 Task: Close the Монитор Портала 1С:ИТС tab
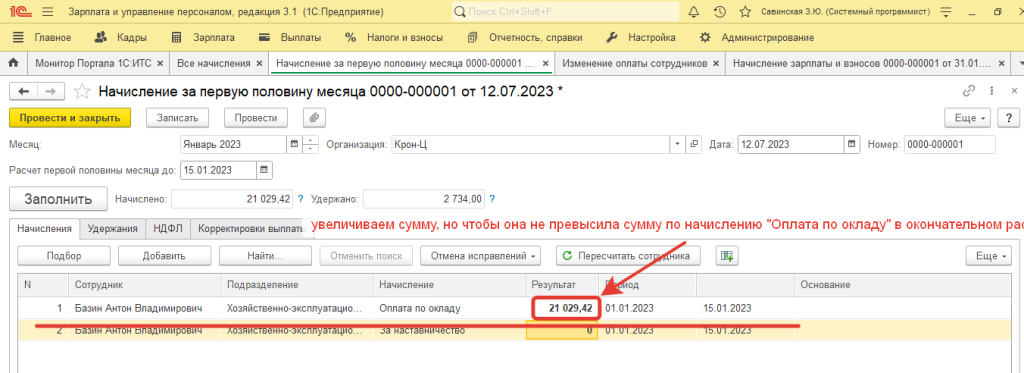(160, 63)
